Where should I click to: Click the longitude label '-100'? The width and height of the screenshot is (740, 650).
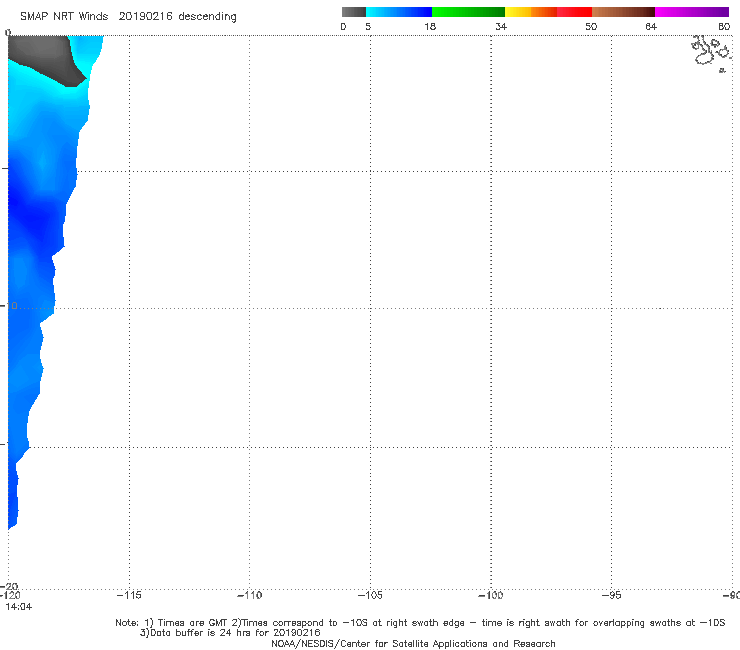(x=491, y=595)
